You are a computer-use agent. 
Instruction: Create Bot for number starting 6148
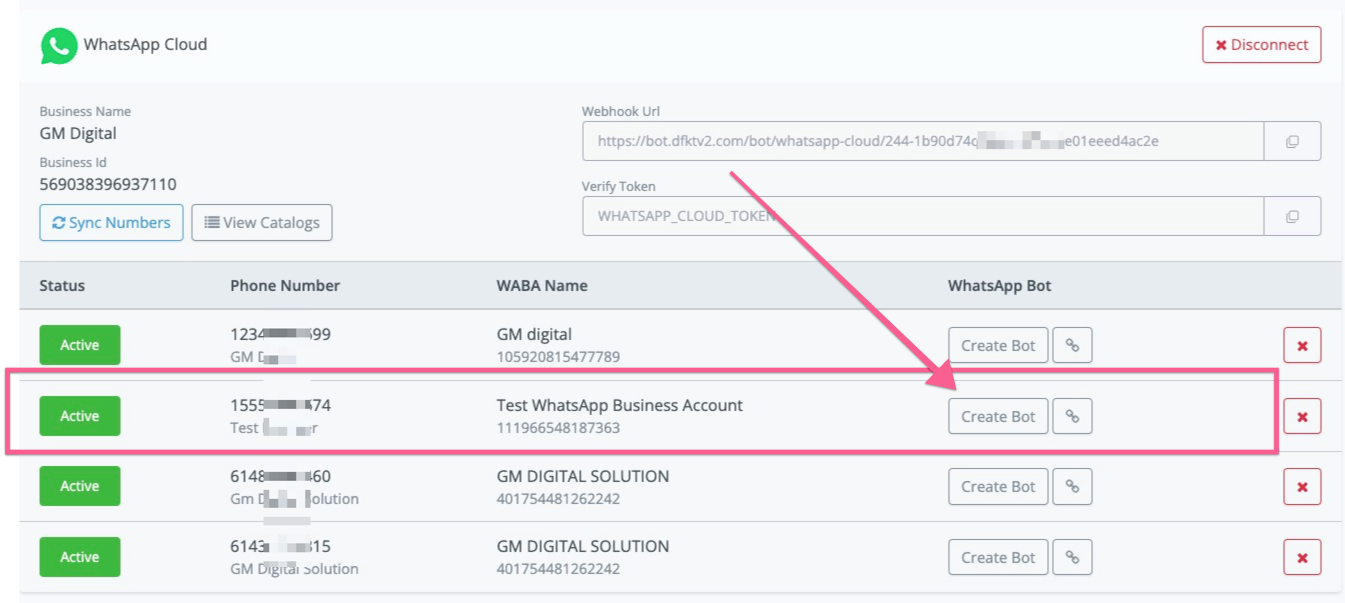(x=998, y=486)
